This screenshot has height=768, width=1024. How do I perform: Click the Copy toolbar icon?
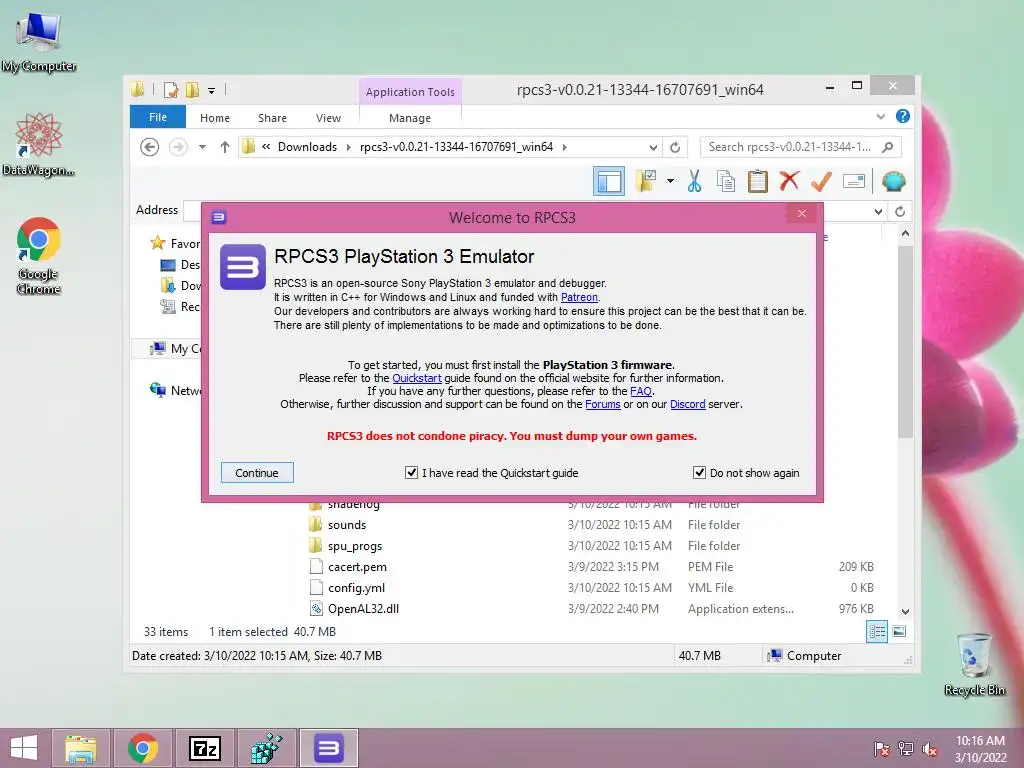tap(726, 181)
